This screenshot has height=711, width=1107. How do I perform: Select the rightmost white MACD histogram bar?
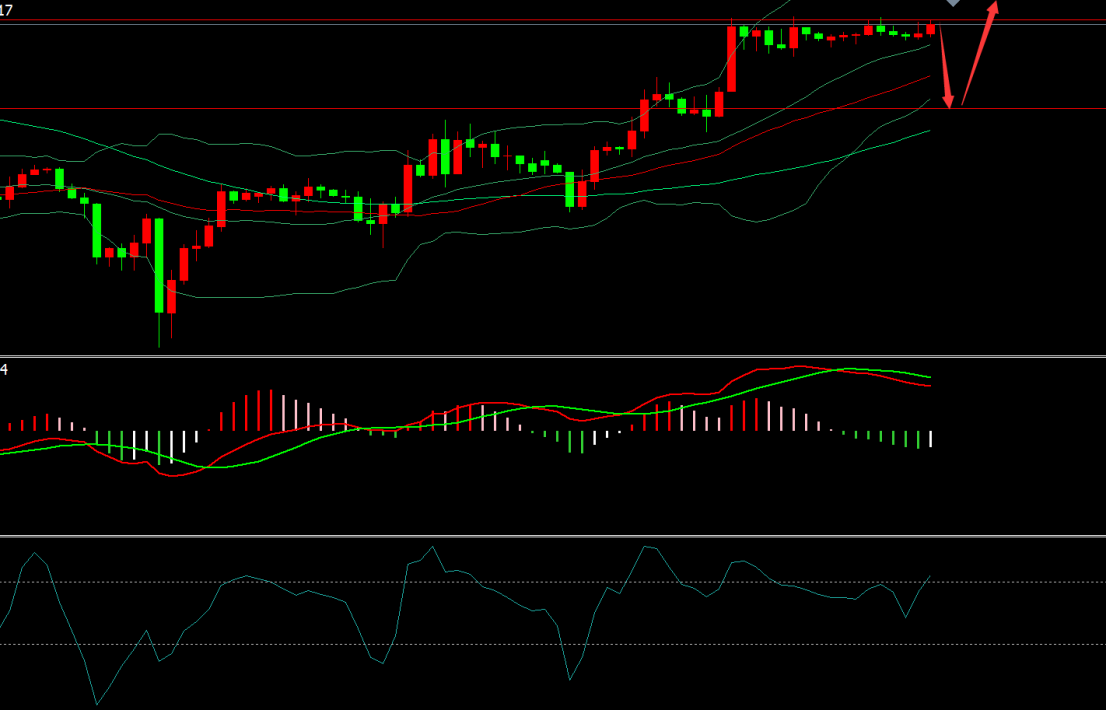click(x=931, y=438)
